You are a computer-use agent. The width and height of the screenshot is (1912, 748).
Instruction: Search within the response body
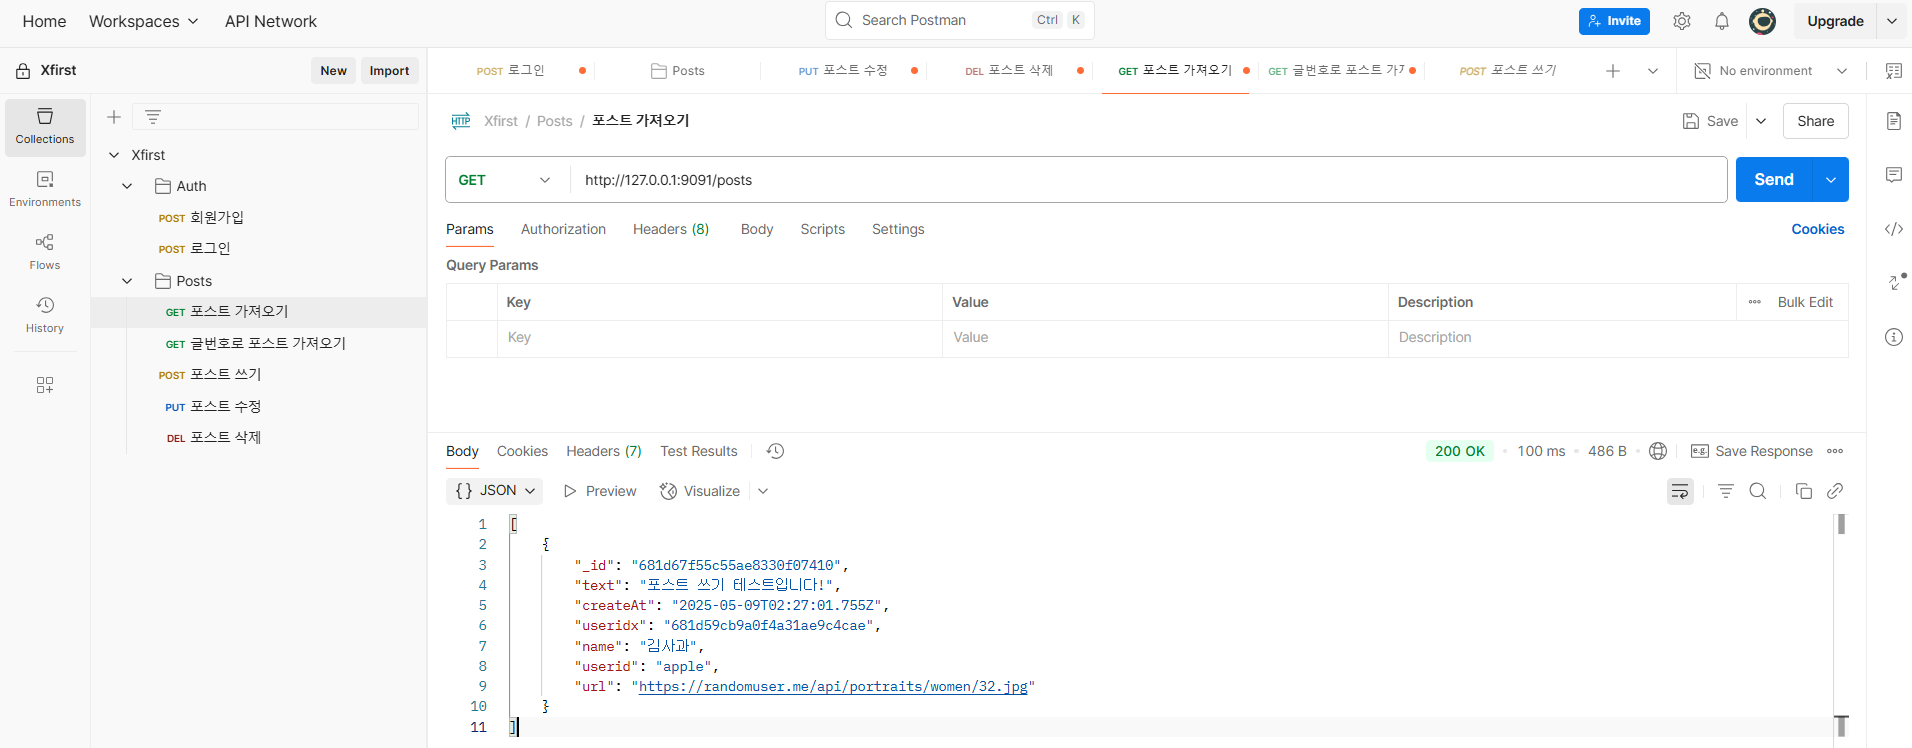[x=1758, y=491]
